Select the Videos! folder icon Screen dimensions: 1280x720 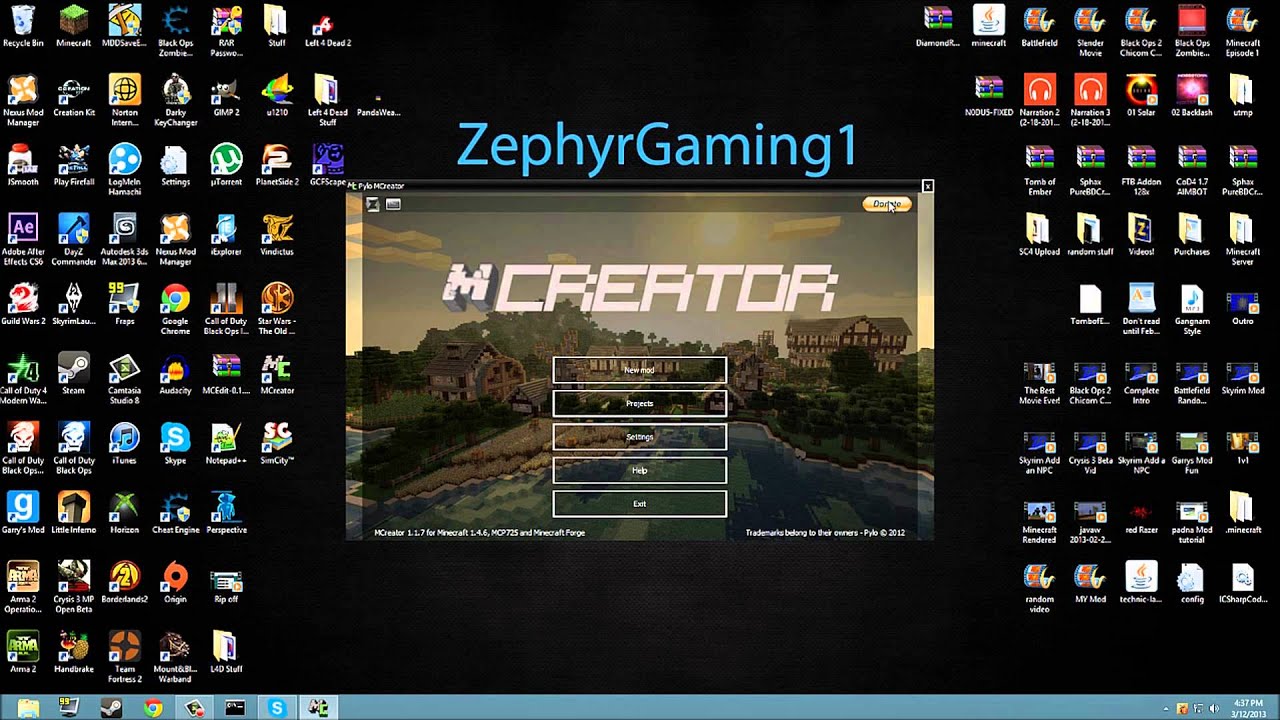pyautogui.click(x=1141, y=236)
